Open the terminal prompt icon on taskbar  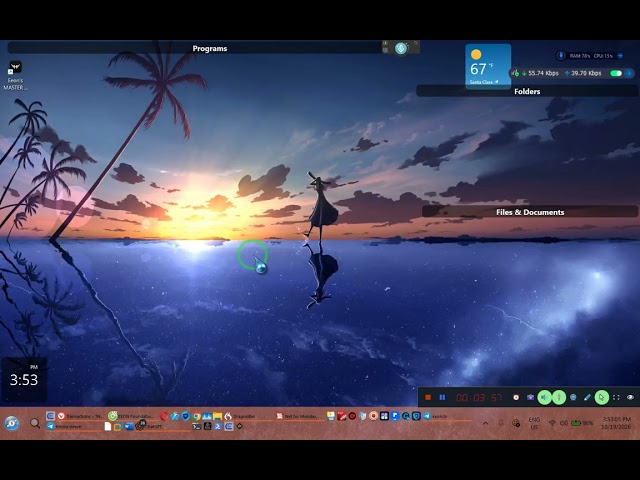196,427
